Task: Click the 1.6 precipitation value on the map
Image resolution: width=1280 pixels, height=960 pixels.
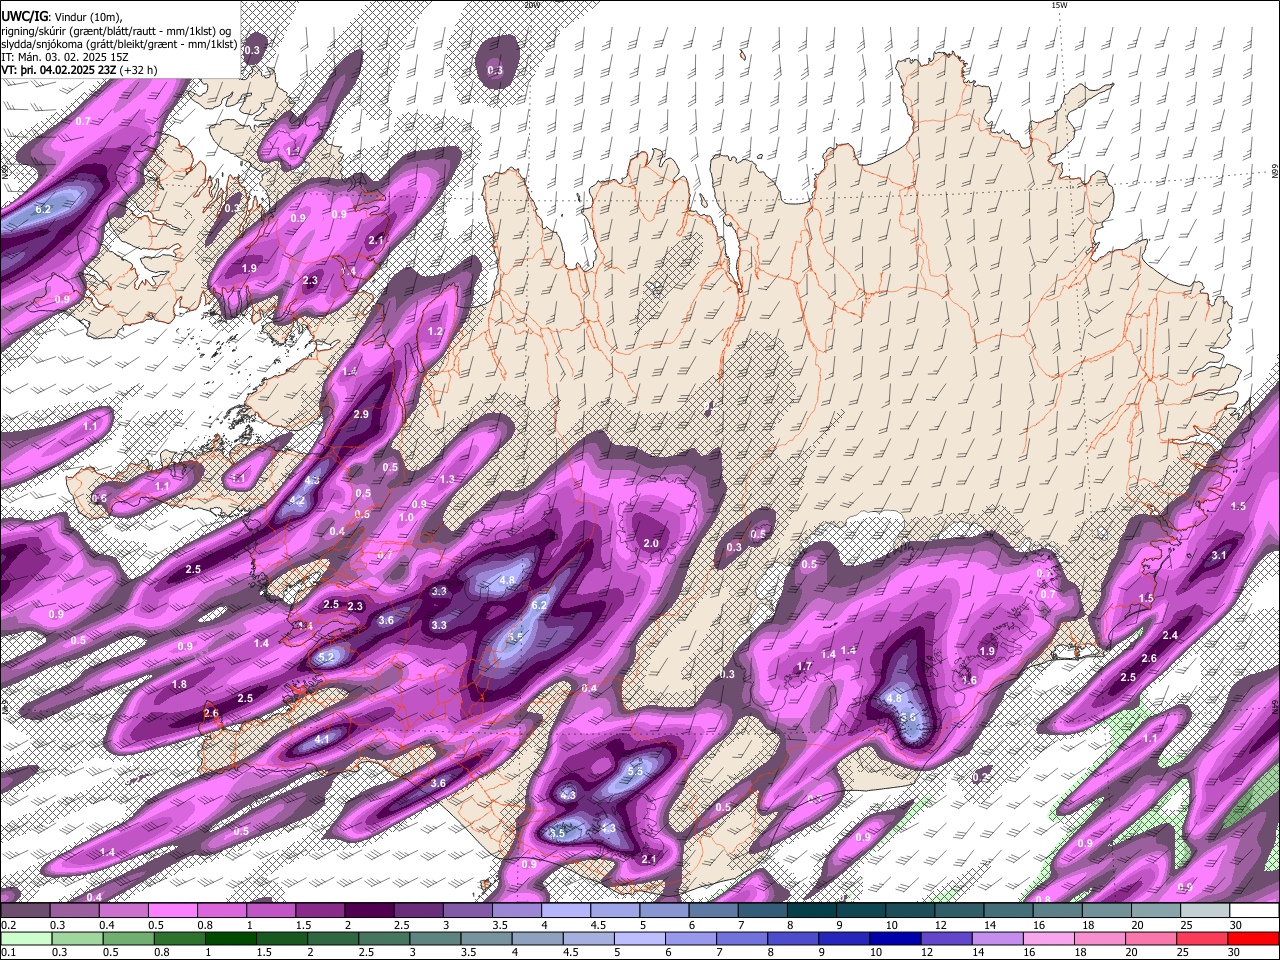Action: (x=969, y=680)
